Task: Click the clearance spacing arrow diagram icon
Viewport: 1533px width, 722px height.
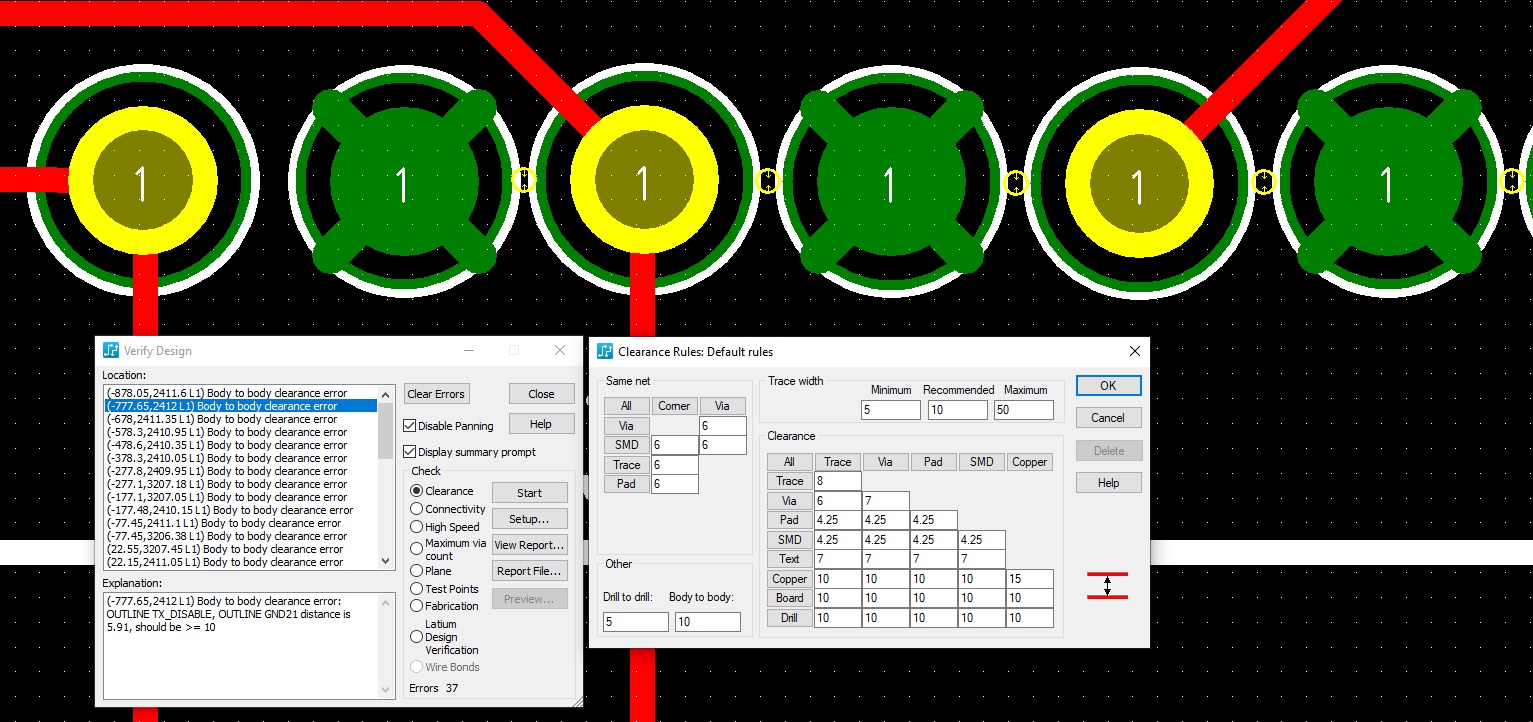Action: click(1107, 586)
